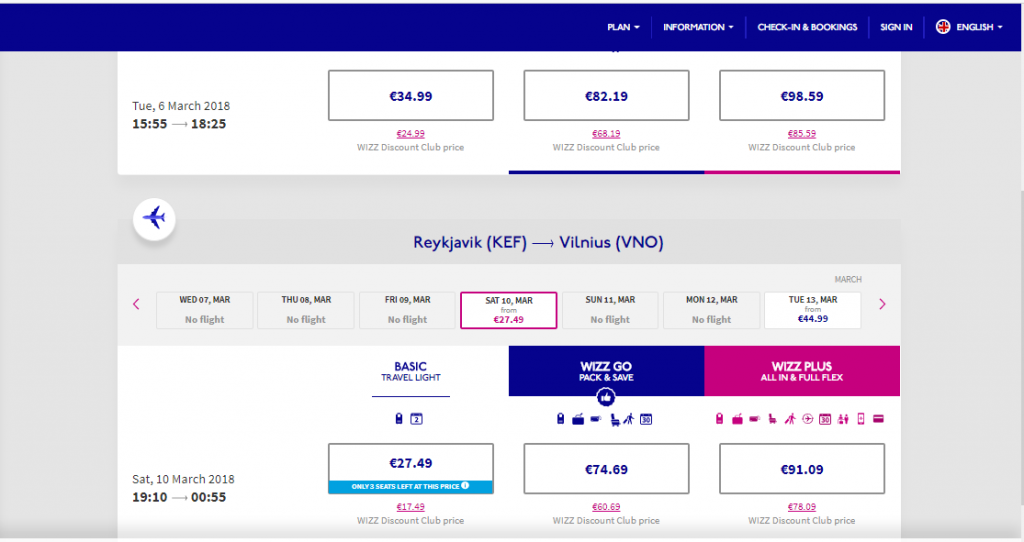Choose the €91.09 WIZZ PLUS fare
1024x542 pixels.
click(x=802, y=469)
